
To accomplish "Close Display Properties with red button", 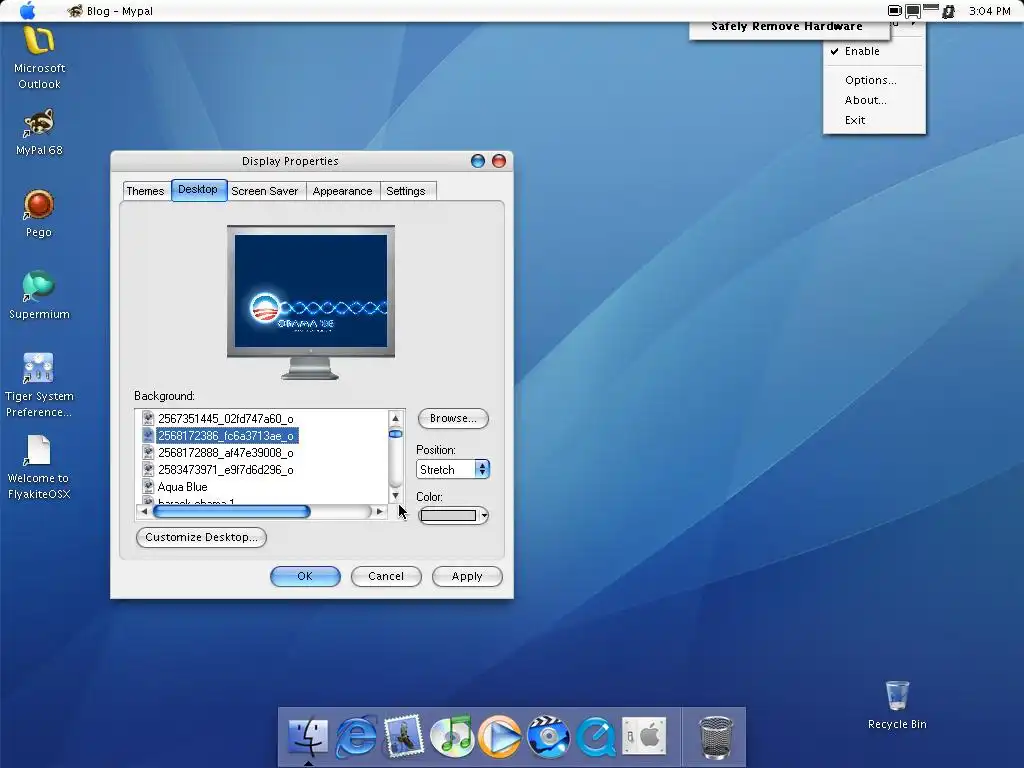I will [x=499, y=161].
